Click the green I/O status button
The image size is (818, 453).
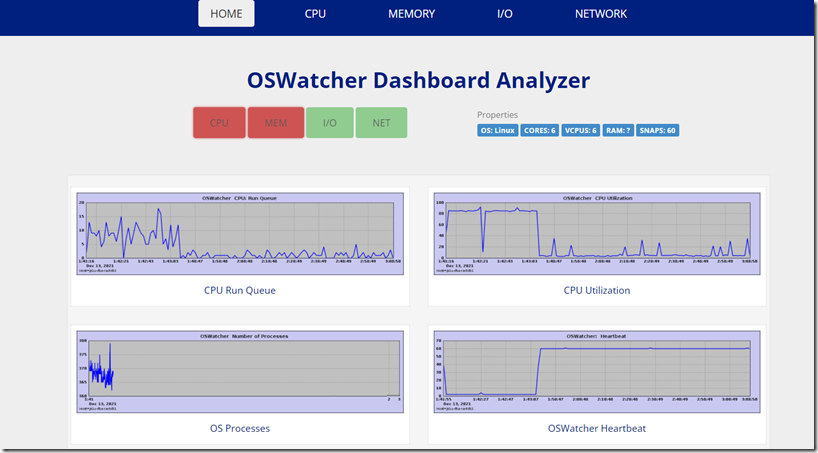click(330, 123)
